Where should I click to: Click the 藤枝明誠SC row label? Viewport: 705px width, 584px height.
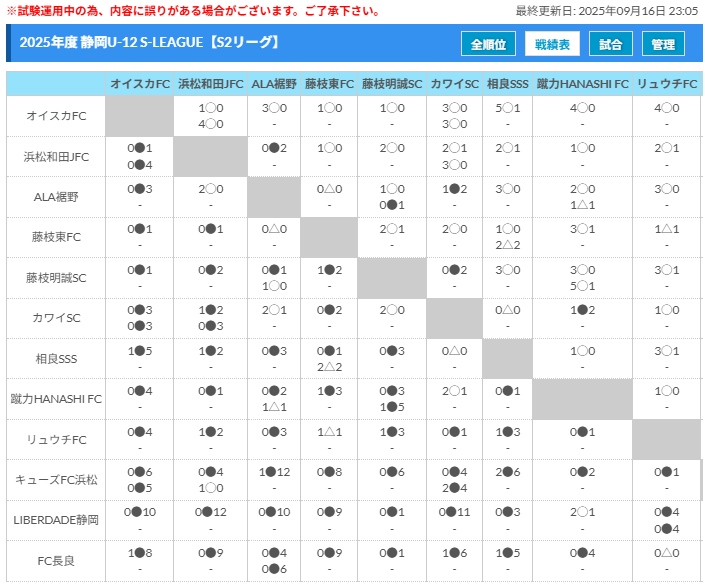coord(56,278)
